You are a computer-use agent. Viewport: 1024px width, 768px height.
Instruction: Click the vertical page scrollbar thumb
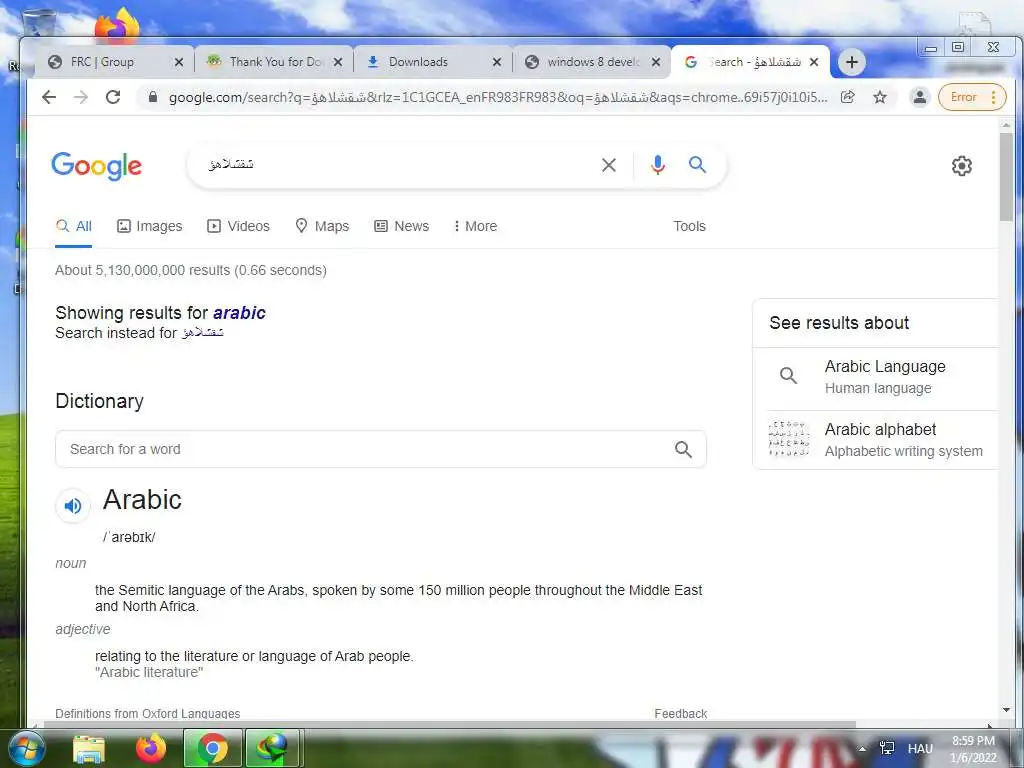click(1006, 176)
